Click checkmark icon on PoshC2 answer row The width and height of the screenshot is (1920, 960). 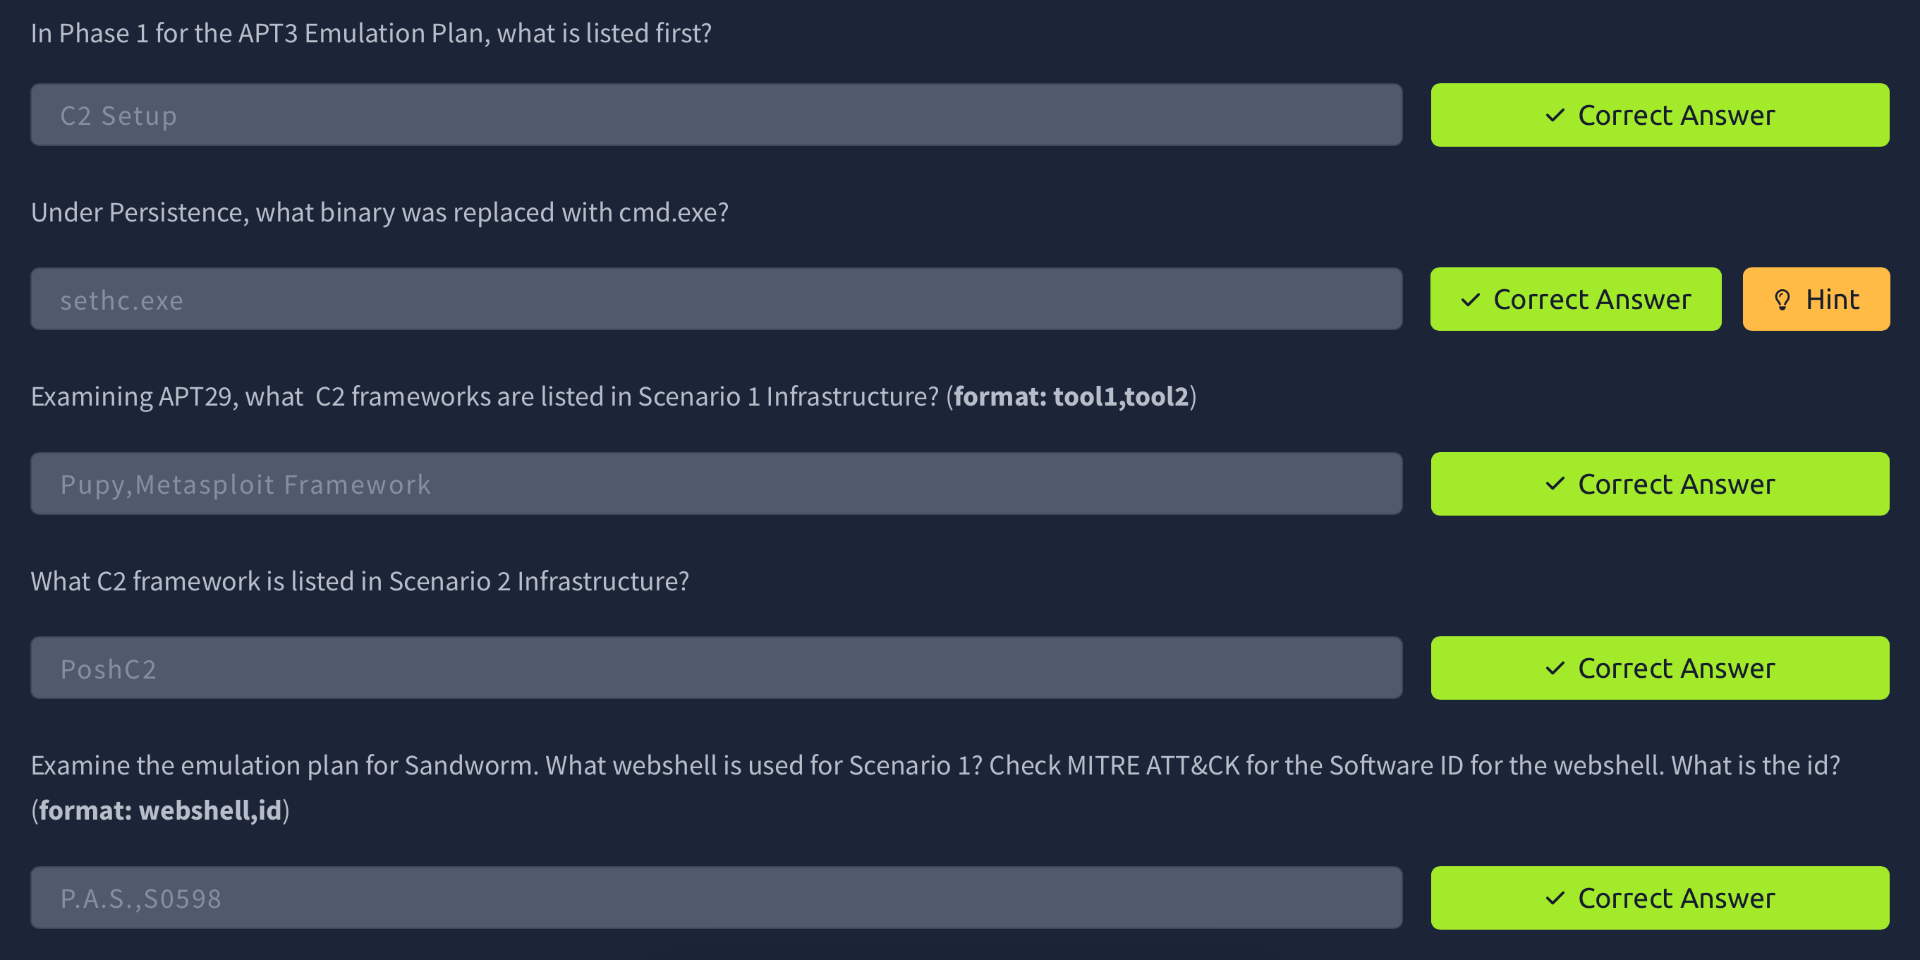tap(1555, 668)
